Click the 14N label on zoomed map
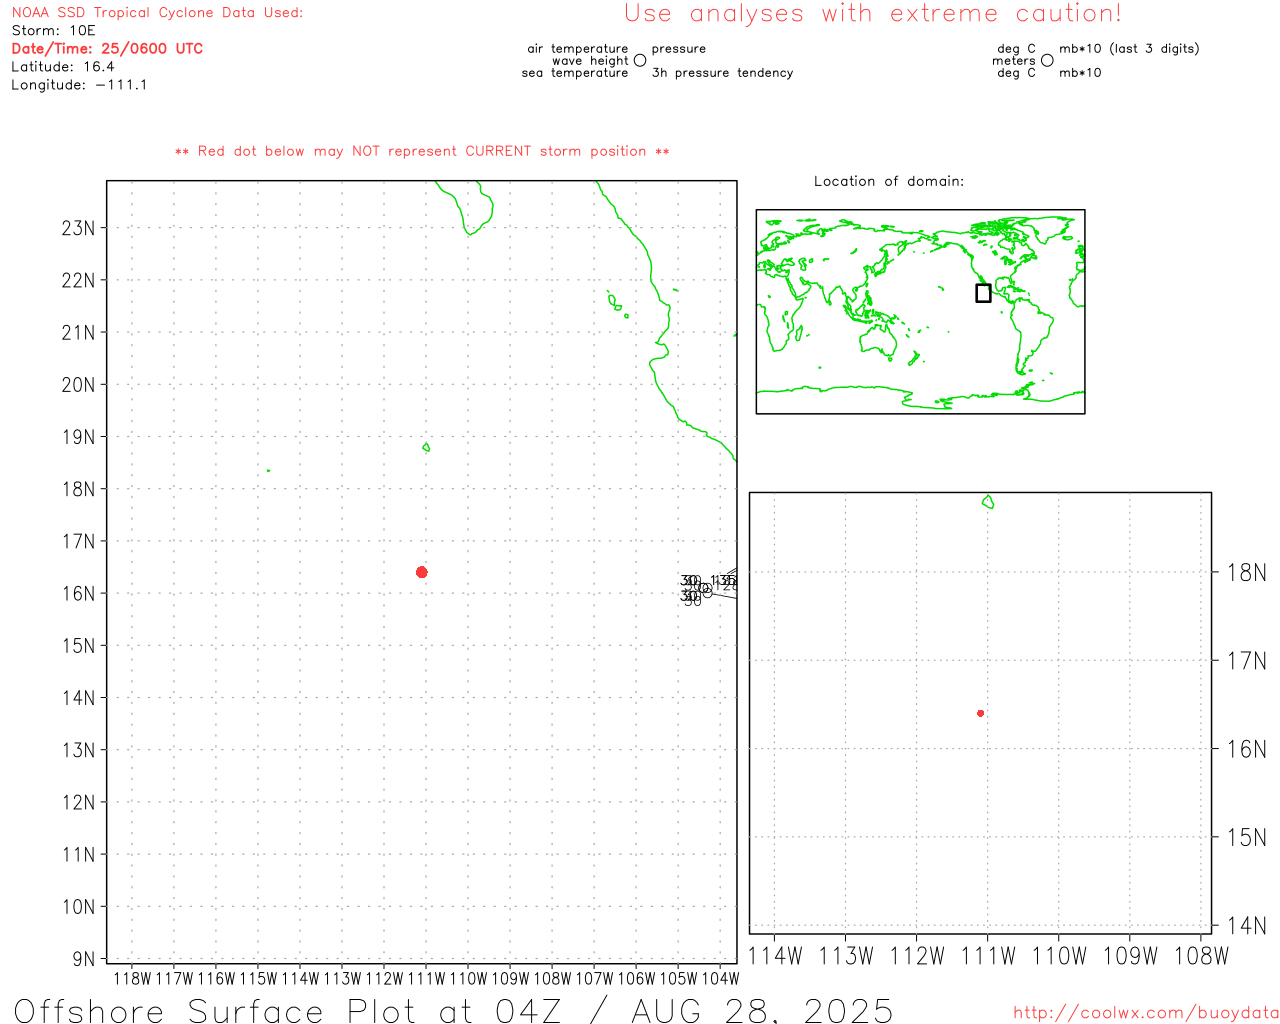The height and width of the screenshot is (1024, 1280). click(x=1246, y=926)
